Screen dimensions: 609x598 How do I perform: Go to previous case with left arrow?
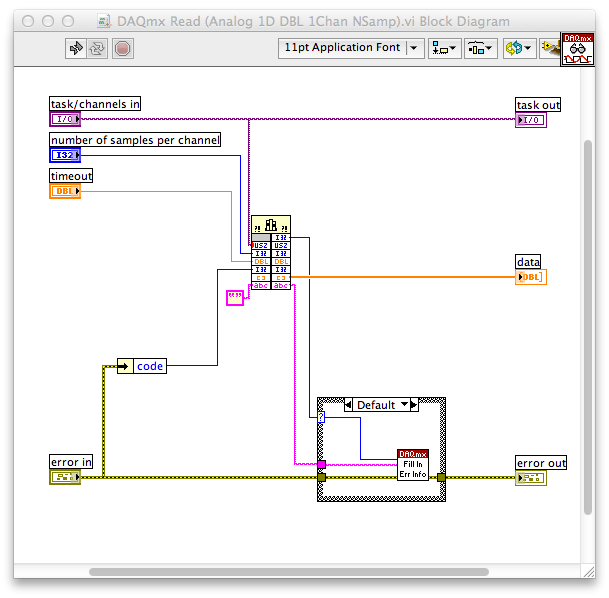(348, 405)
